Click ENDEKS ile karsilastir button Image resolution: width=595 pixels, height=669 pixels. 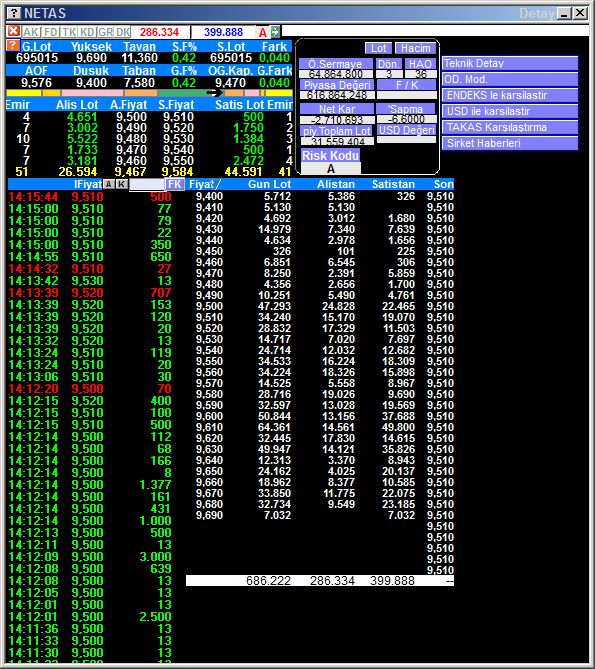[x=510, y=95]
